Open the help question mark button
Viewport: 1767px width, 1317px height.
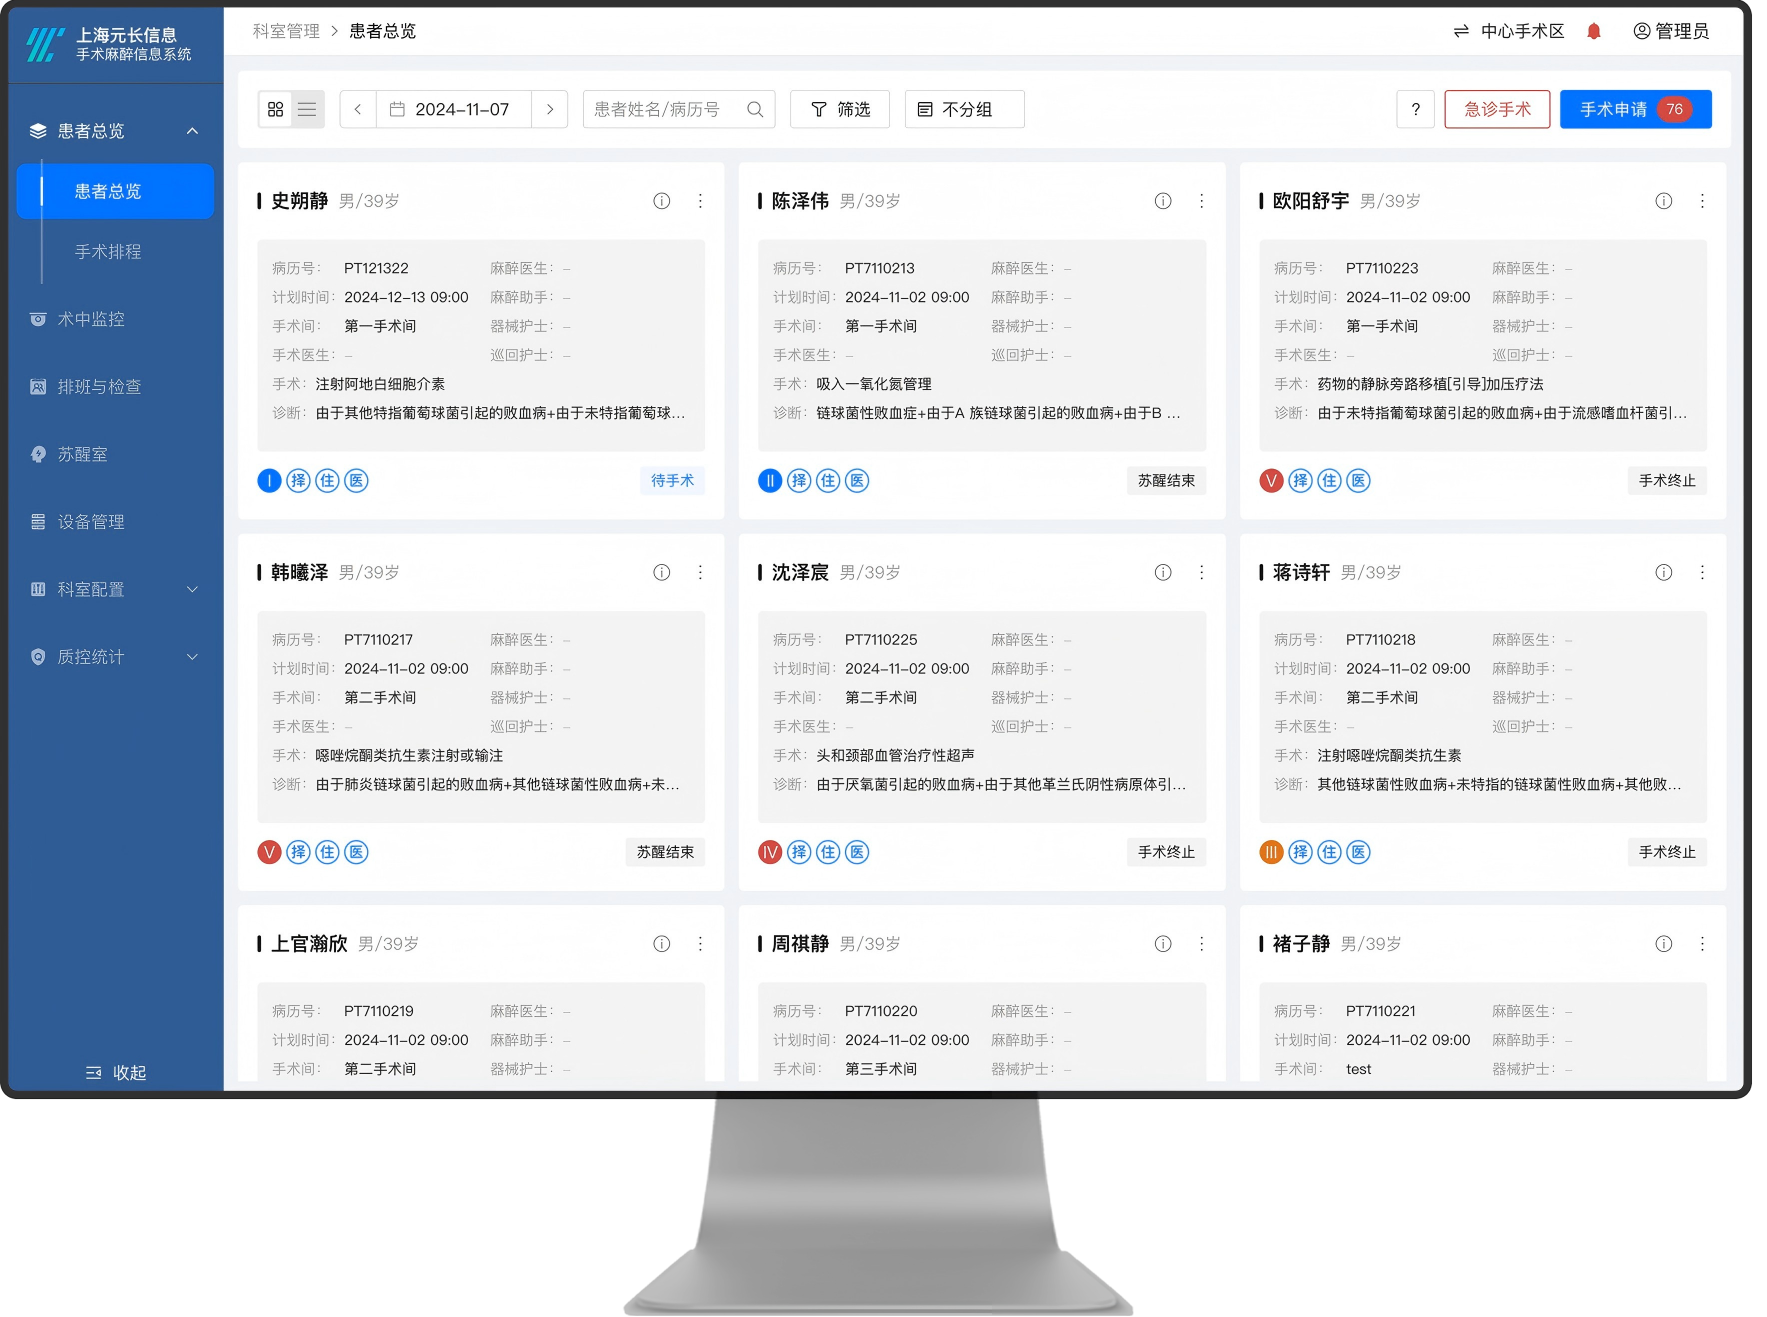[1415, 109]
